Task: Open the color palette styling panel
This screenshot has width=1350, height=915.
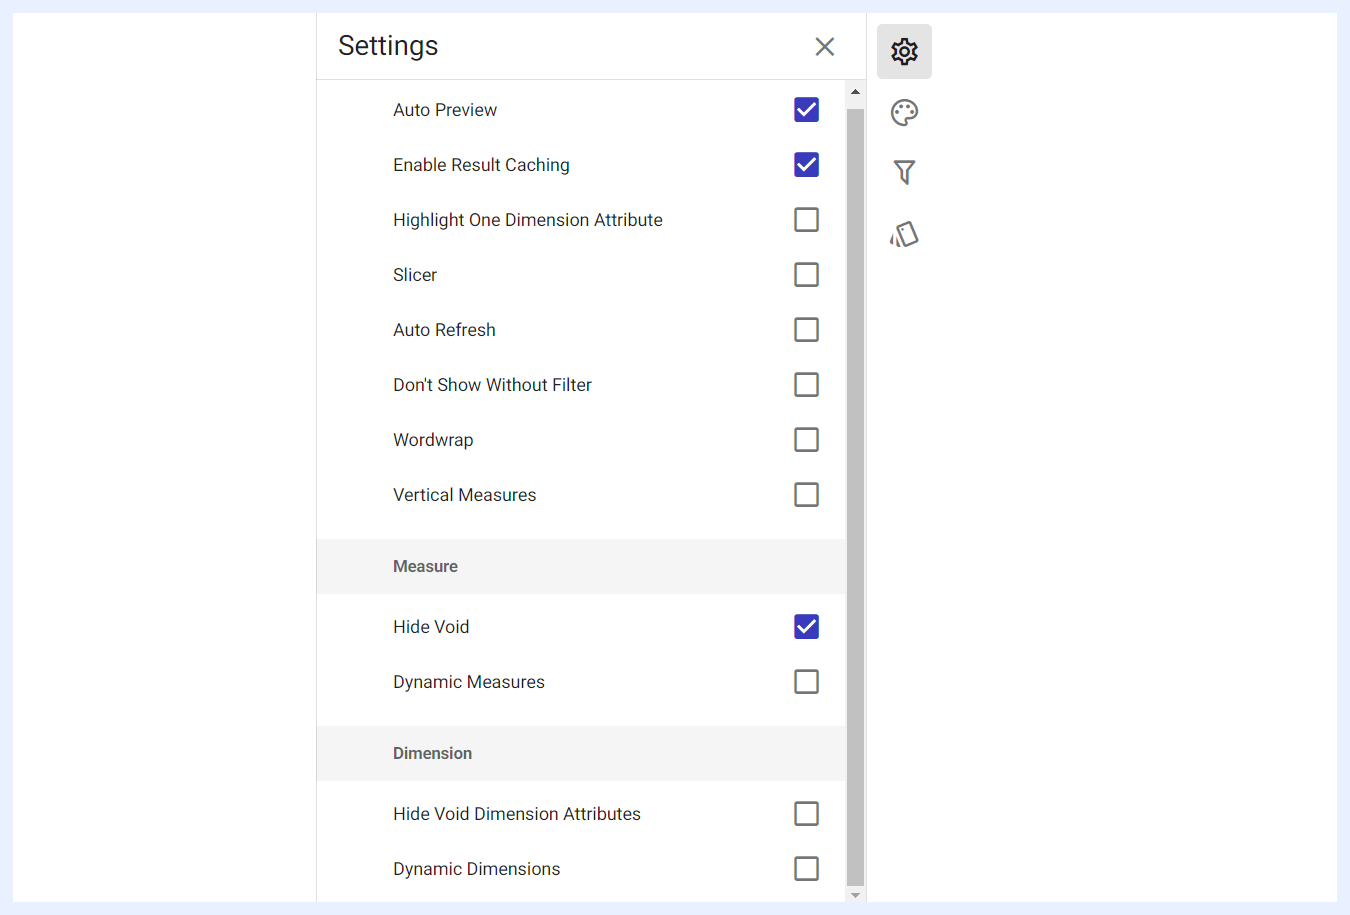Action: [904, 112]
